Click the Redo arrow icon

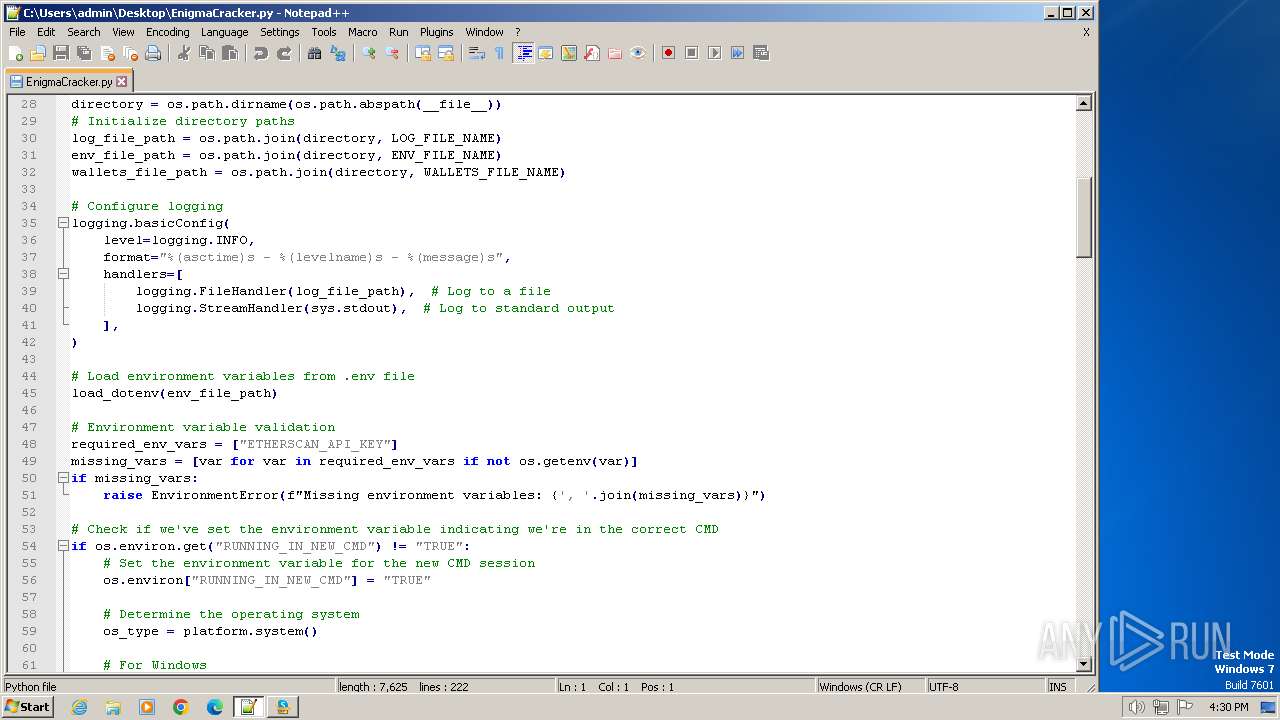point(283,53)
